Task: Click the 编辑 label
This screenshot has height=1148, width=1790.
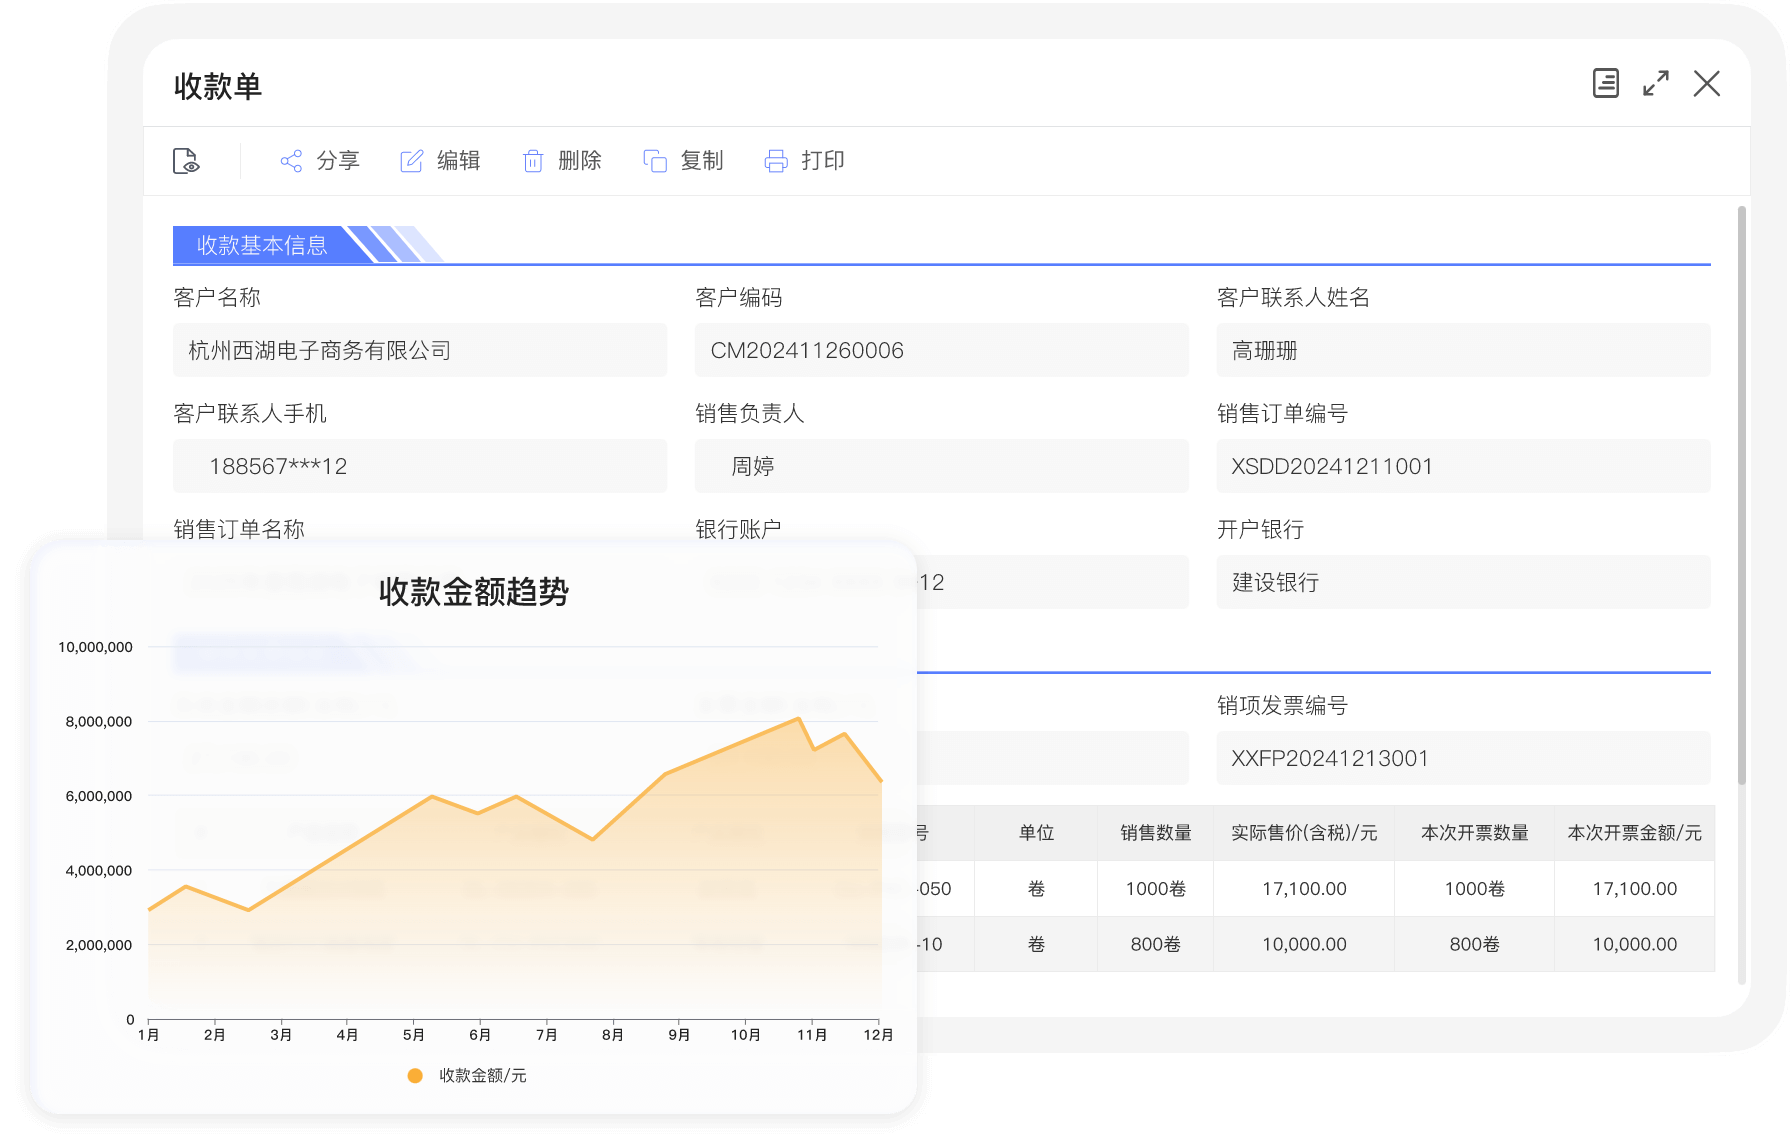Action: click(x=459, y=161)
